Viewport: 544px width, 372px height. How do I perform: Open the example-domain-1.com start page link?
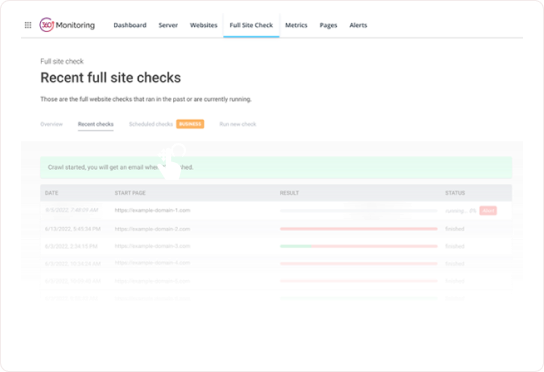[152, 210]
